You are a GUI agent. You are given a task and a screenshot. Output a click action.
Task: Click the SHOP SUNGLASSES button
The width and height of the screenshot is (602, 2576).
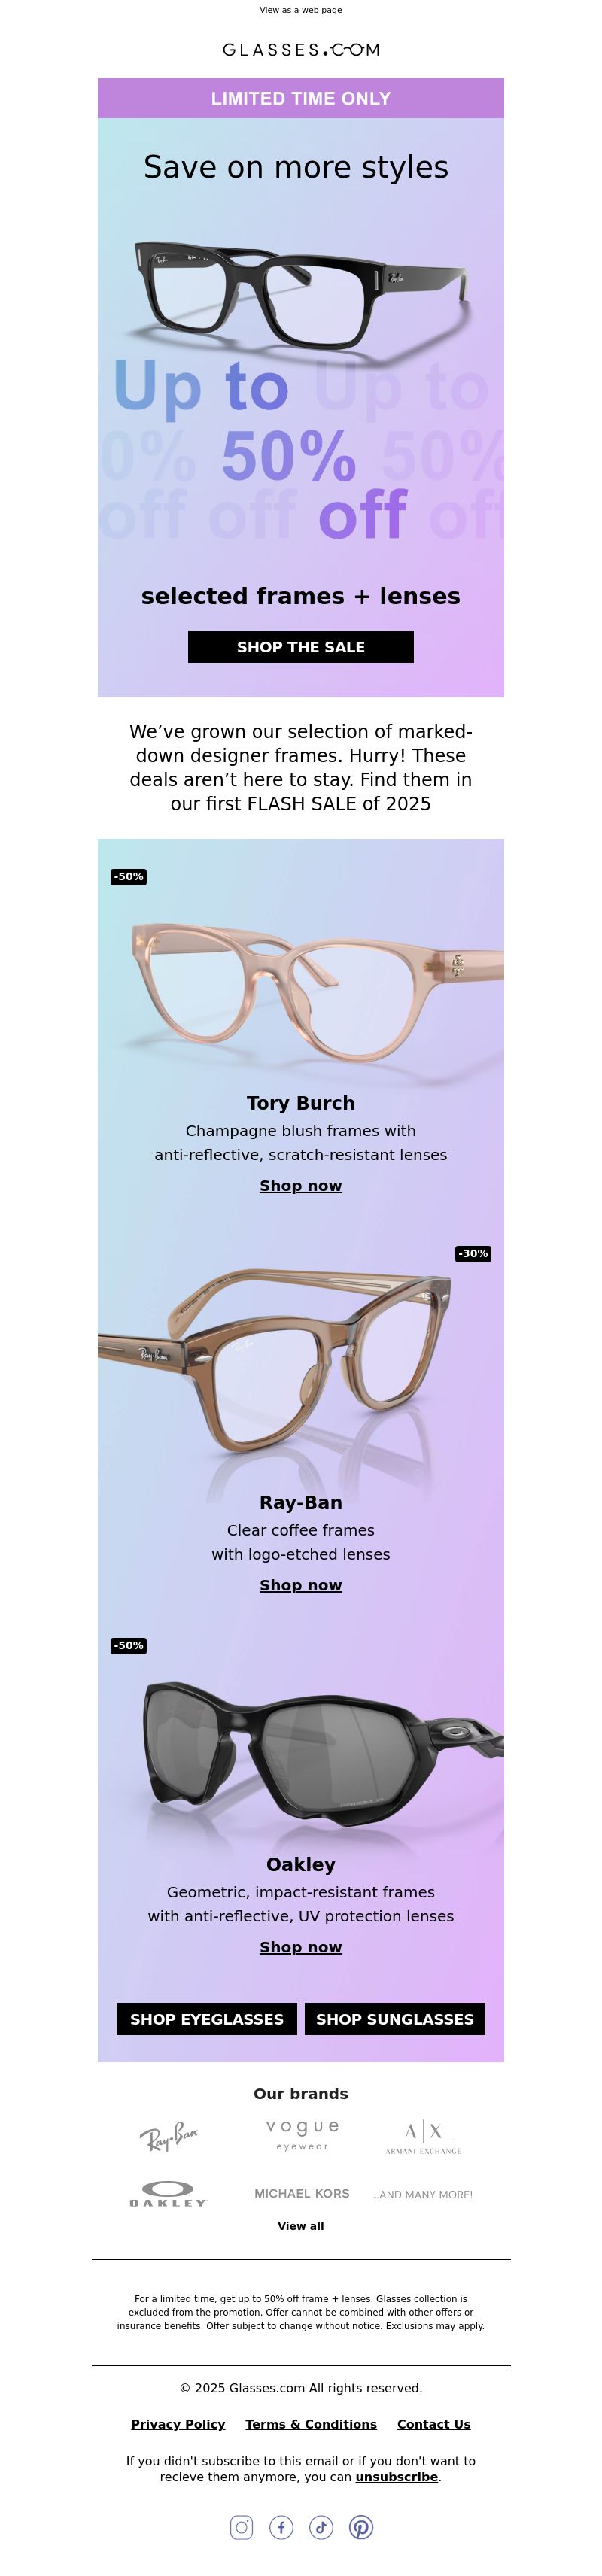pos(395,2019)
